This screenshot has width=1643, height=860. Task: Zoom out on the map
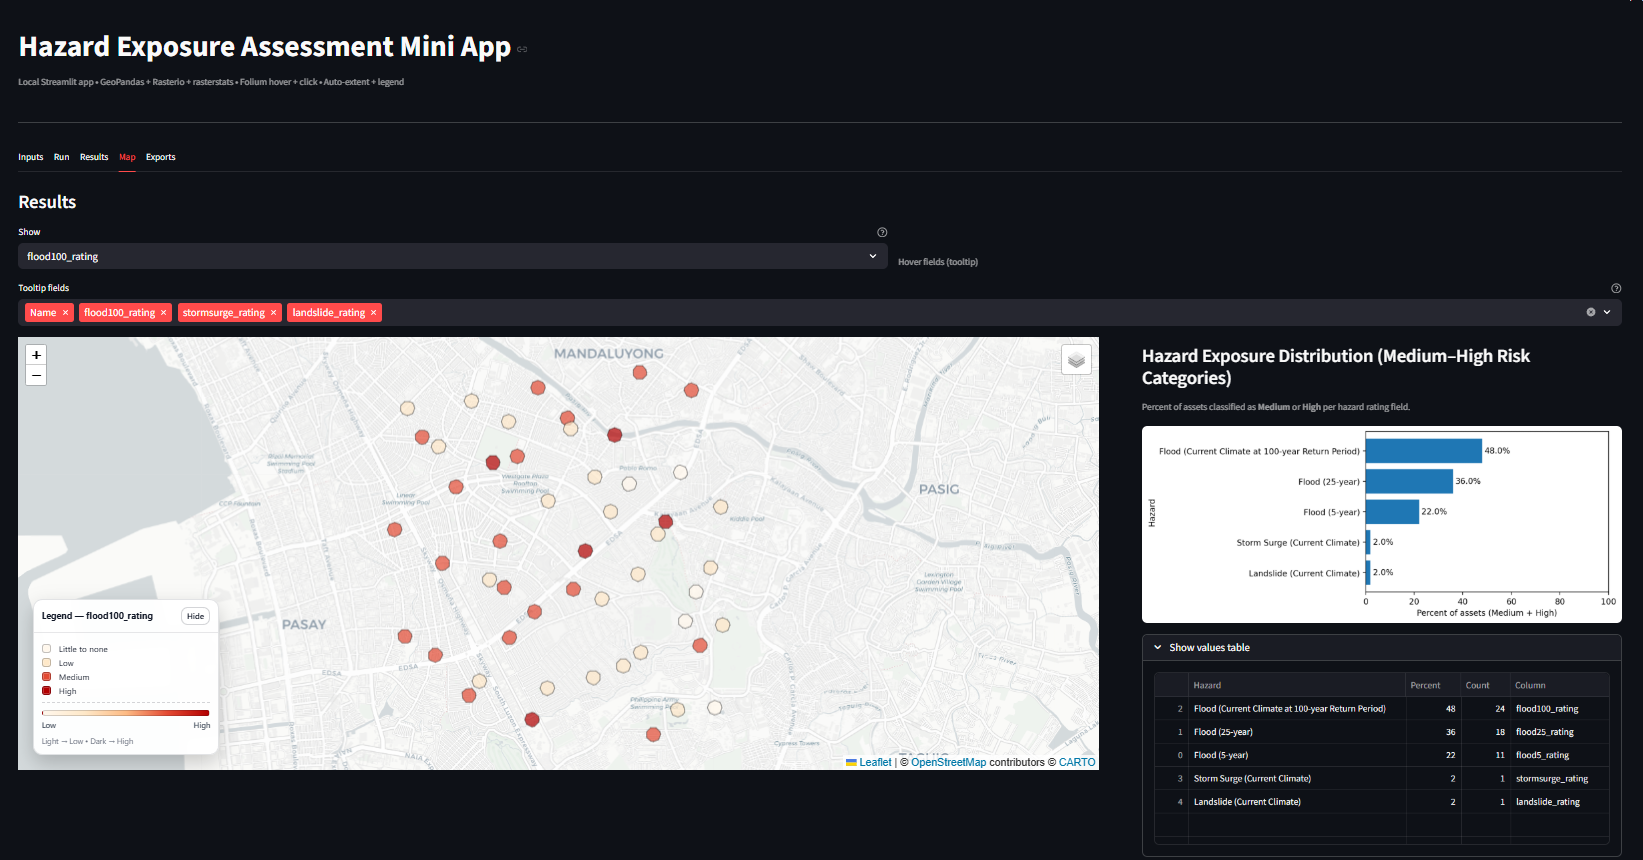click(36, 376)
